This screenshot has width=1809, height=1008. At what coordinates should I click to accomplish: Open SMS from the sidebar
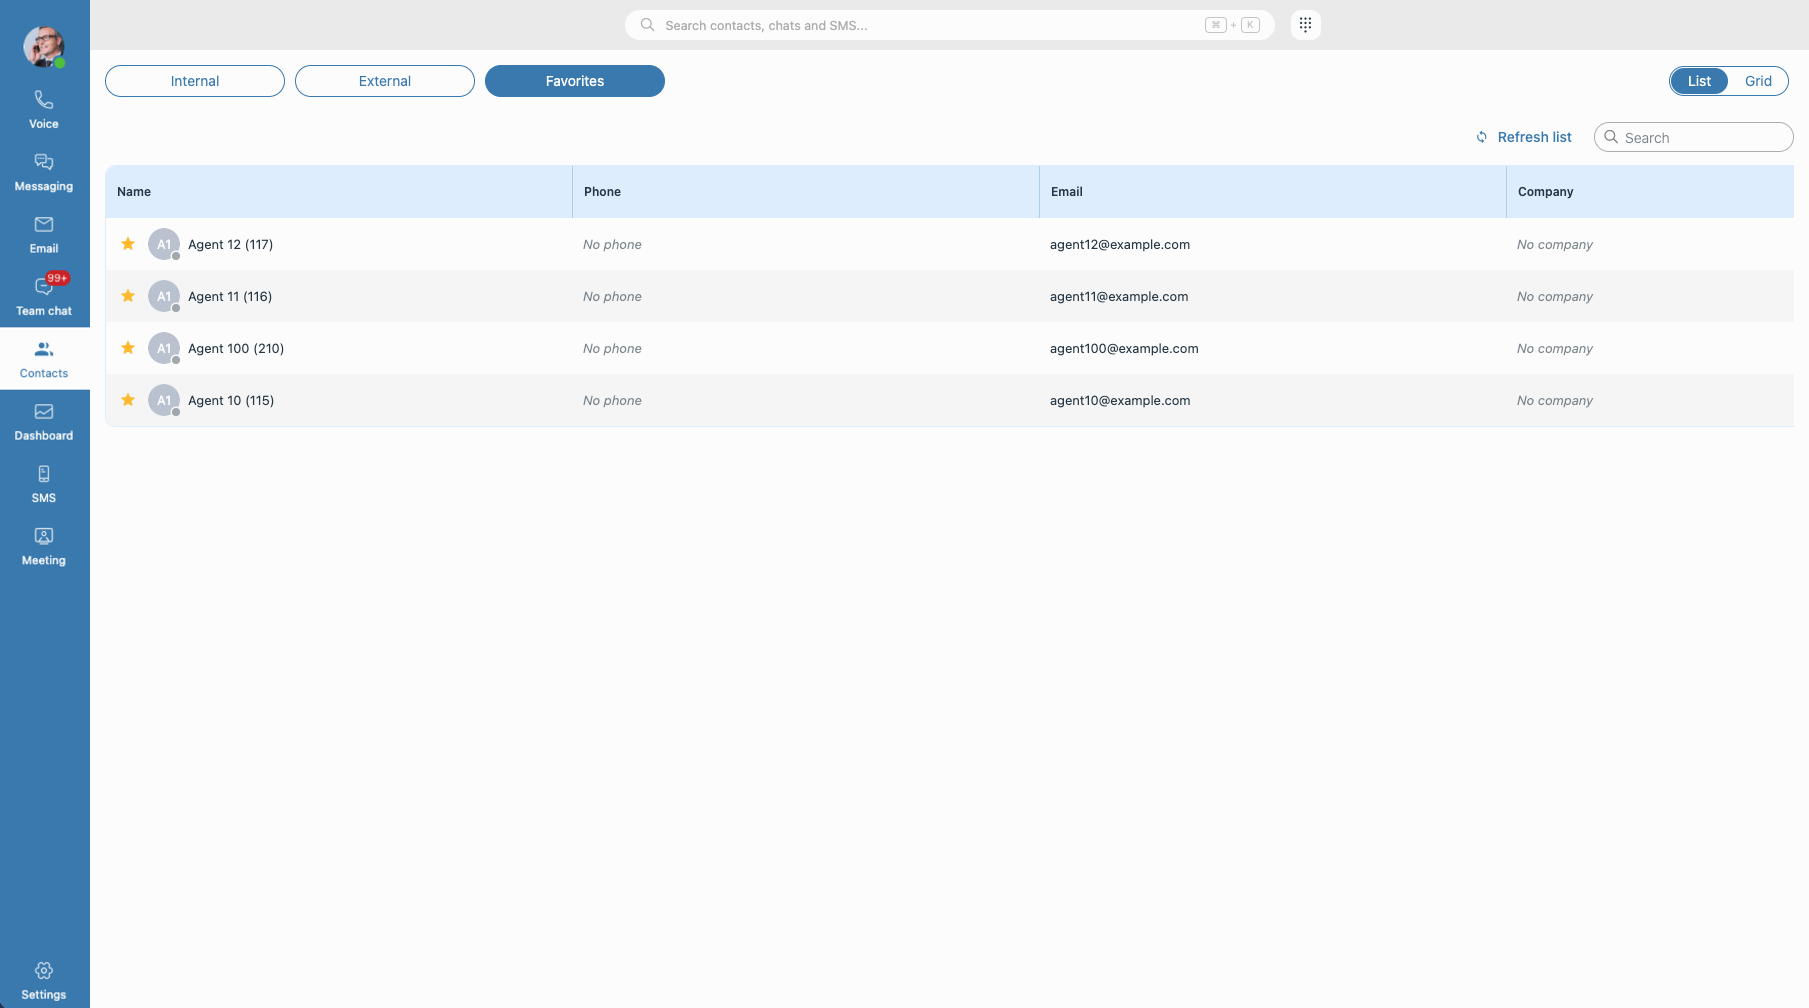coord(44,483)
